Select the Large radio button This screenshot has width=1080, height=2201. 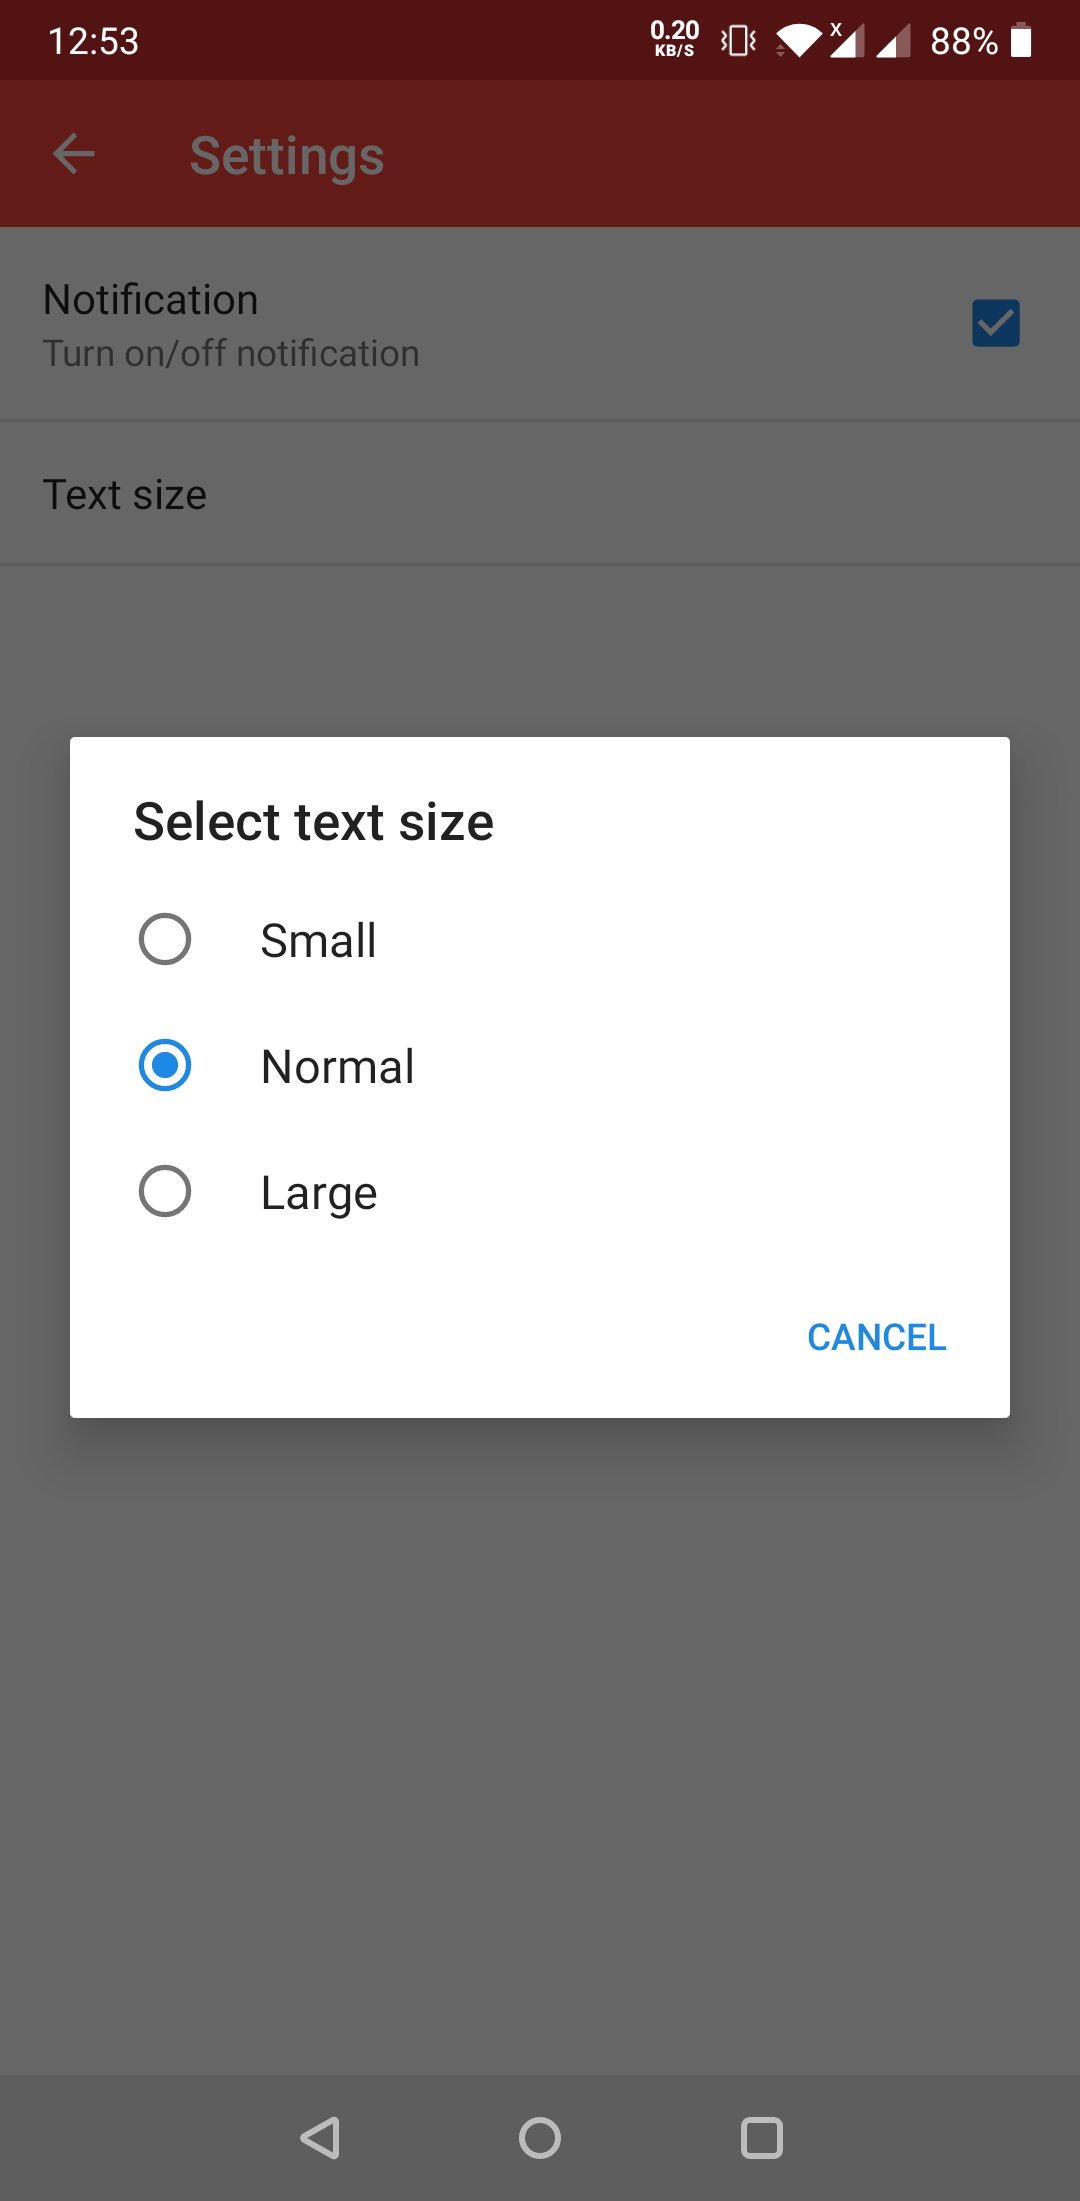165,1191
